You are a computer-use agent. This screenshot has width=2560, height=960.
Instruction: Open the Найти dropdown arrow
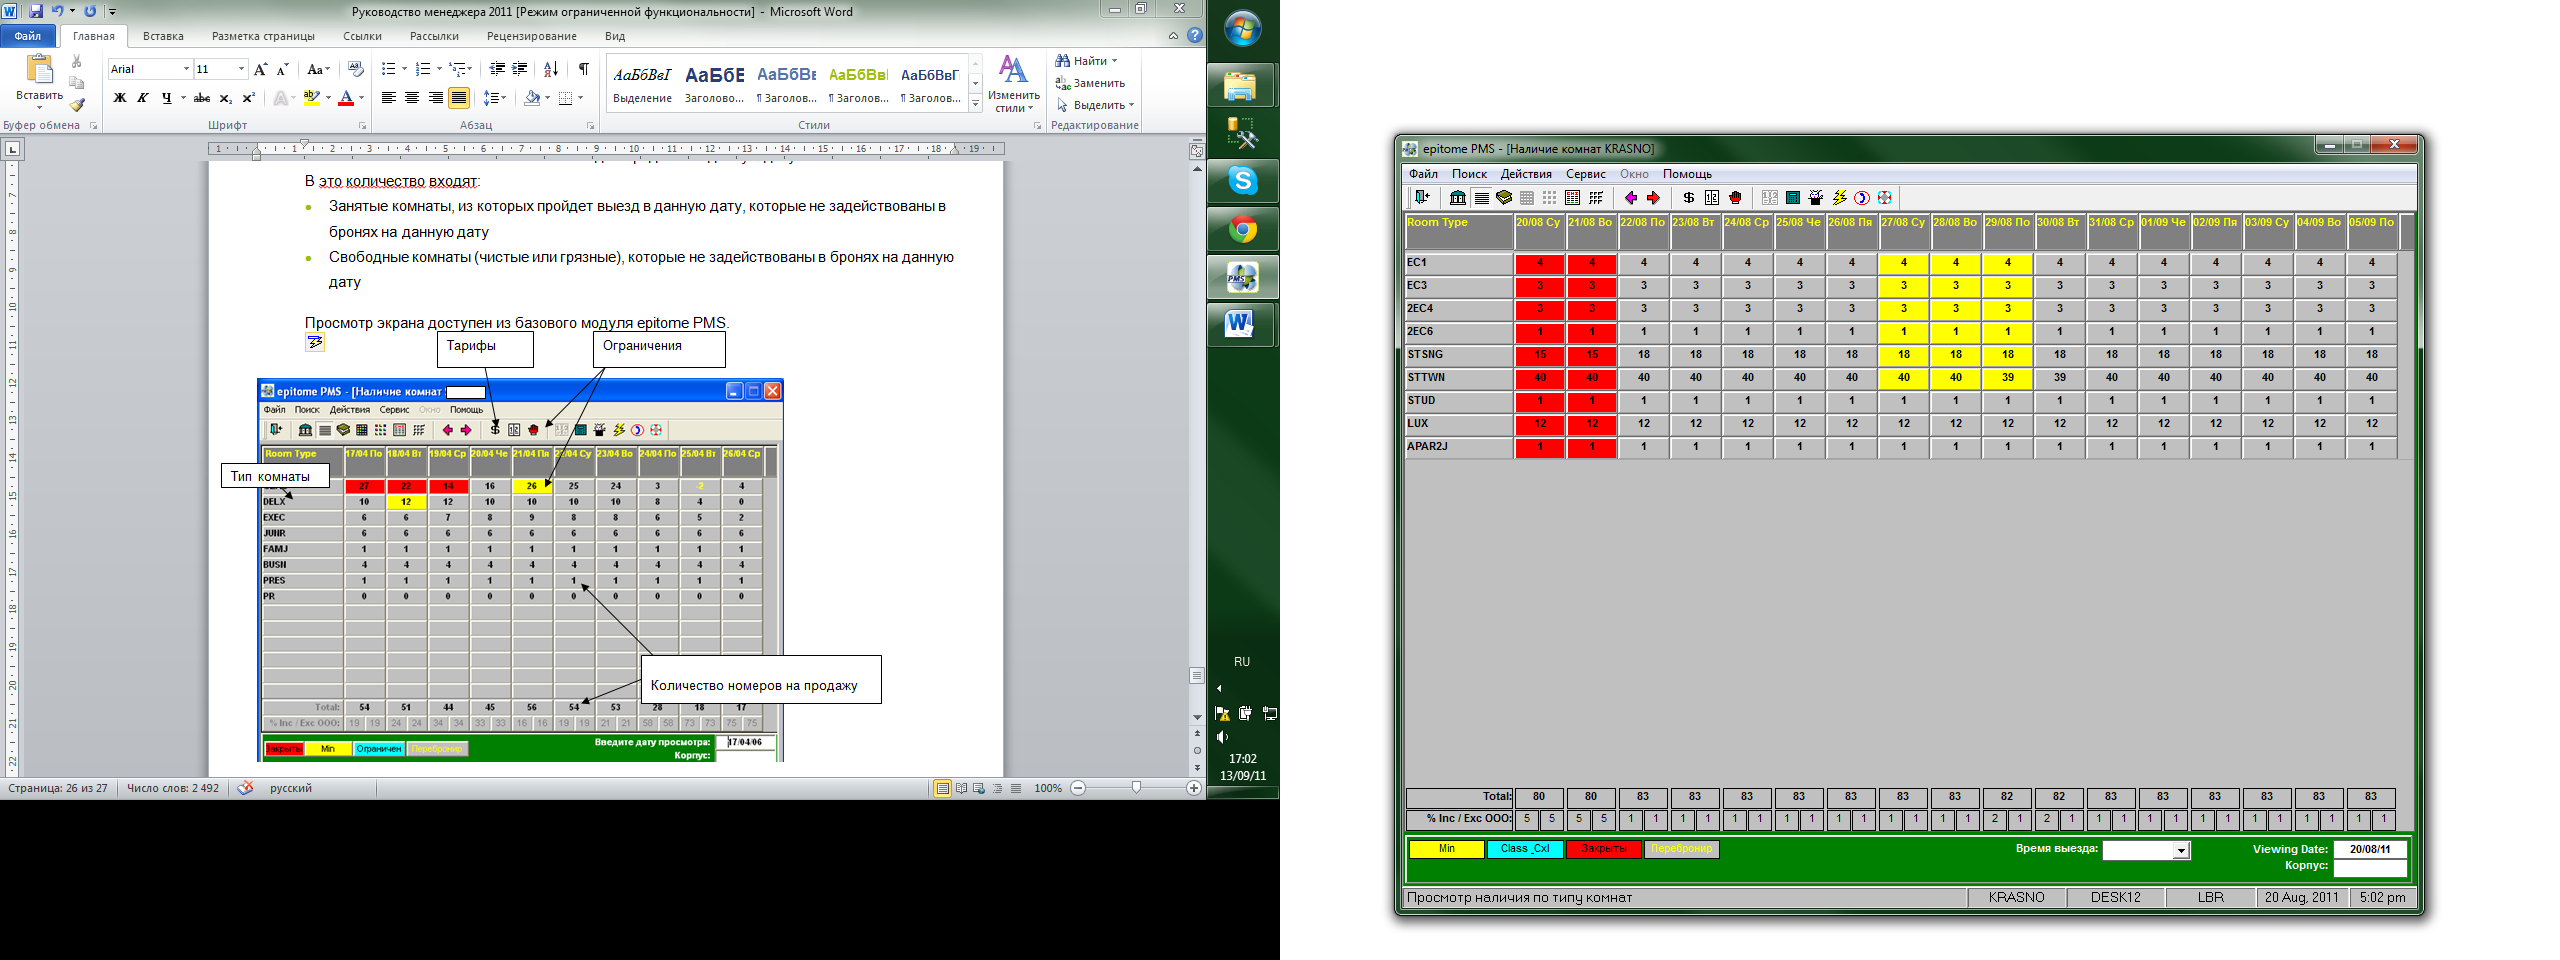pos(1114,61)
